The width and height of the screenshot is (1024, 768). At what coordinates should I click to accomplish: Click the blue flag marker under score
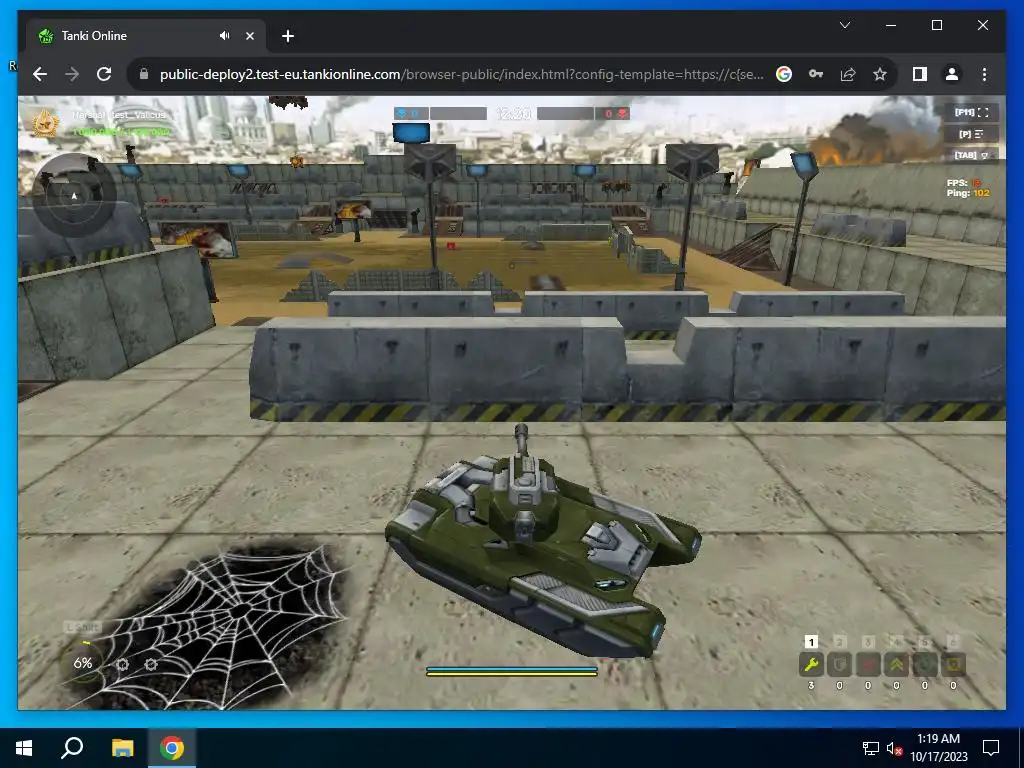coord(411,133)
